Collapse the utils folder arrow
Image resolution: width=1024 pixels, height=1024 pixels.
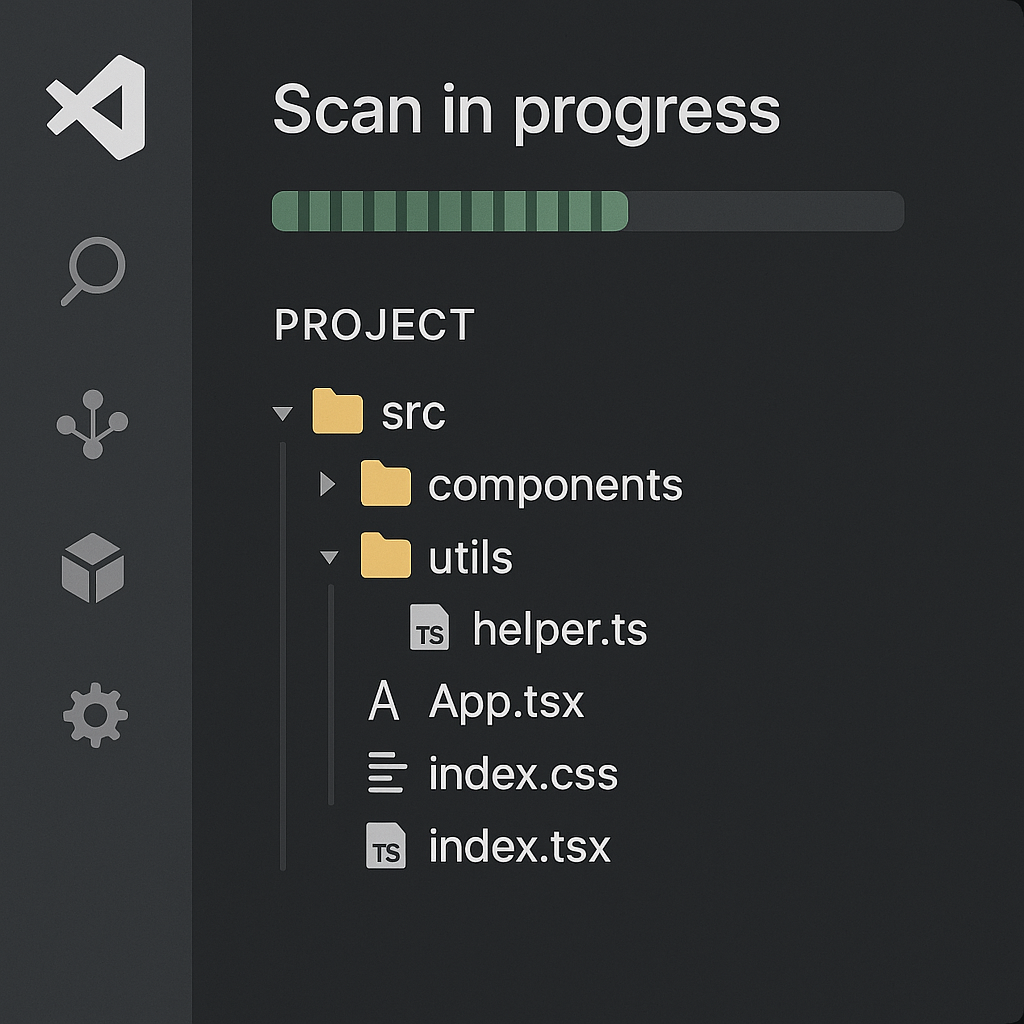pos(329,557)
